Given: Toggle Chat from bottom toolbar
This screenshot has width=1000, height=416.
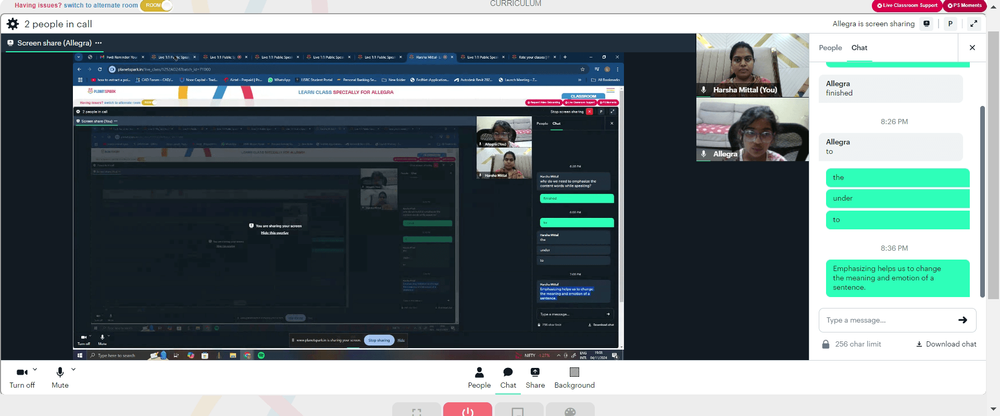Looking at the screenshot, I should 508,378.
